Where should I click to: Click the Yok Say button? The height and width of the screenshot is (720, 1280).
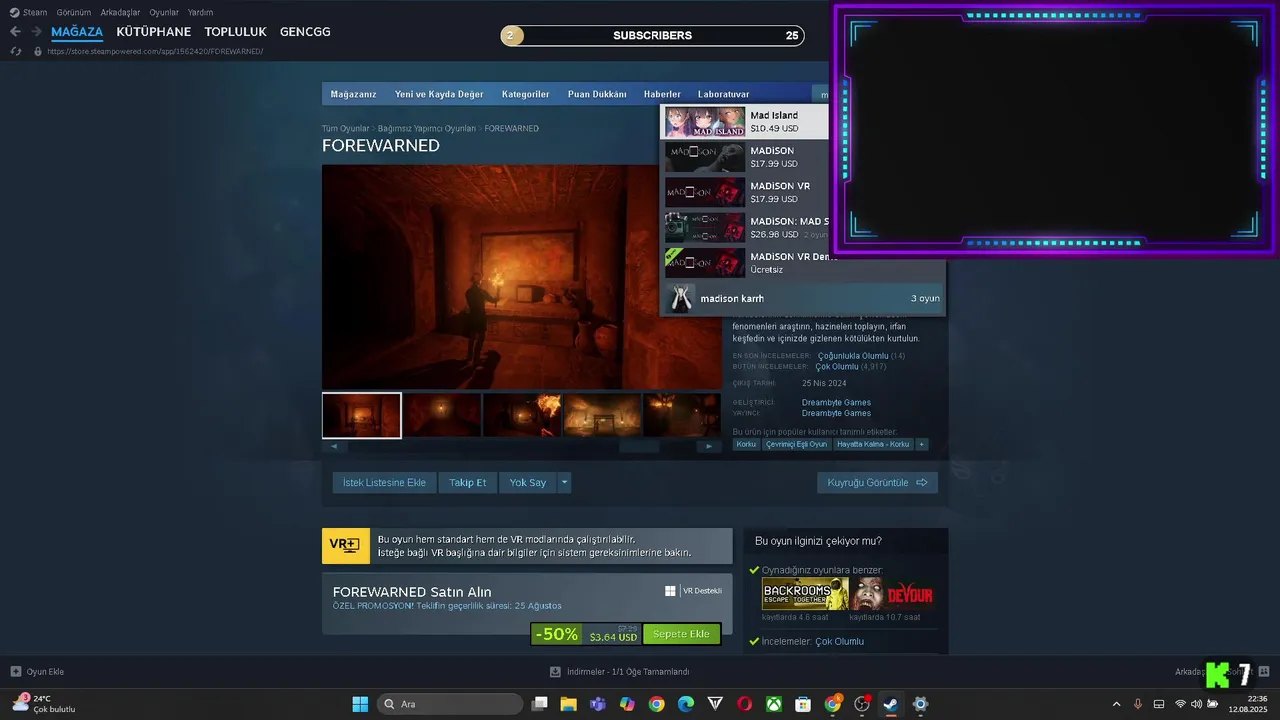click(x=527, y=482)
